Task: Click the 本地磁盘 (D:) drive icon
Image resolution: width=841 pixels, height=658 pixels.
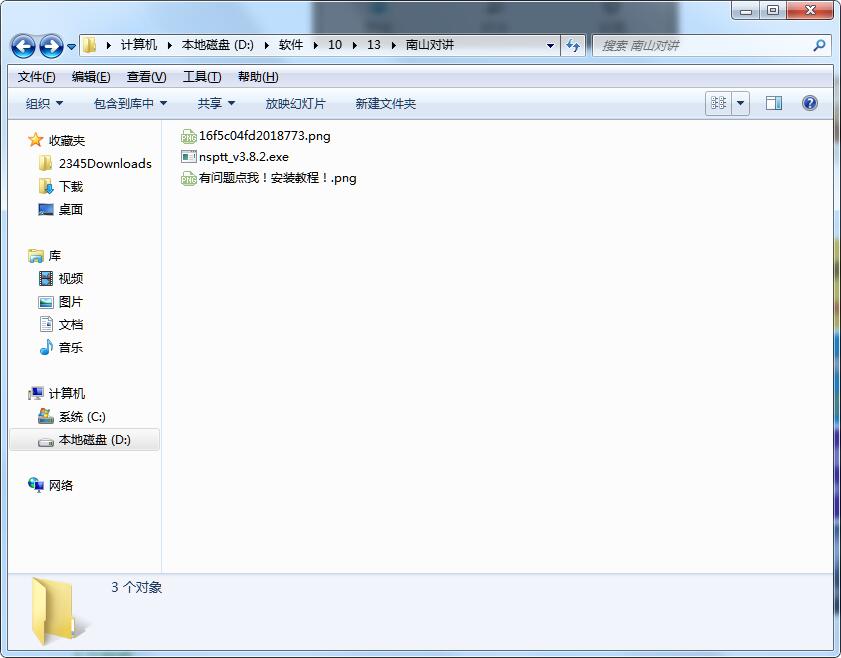Action: coord(46,441)
